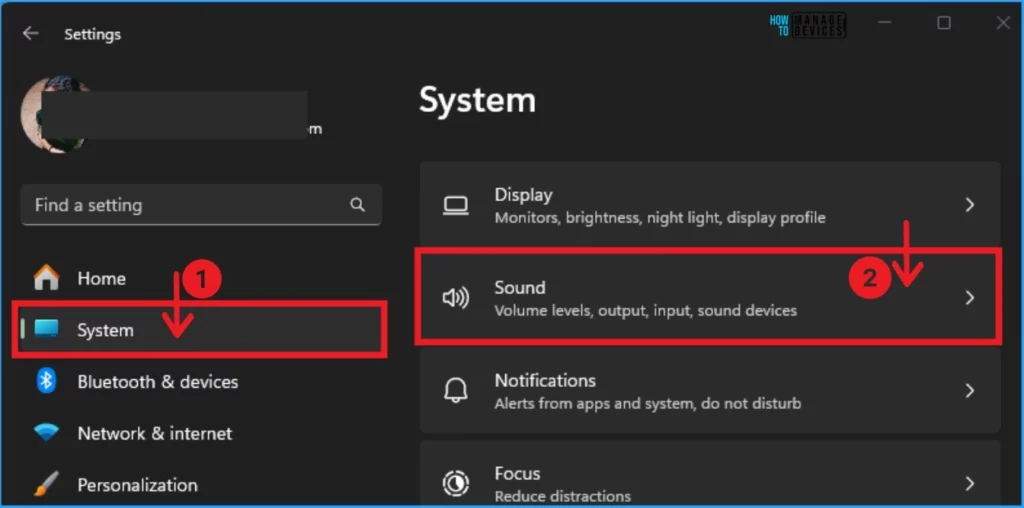The height and width of the screenshot is (508, 1024).
Task: Click the monitor icon in Display row
Action: pyautogui.click(x=456, y=205)
